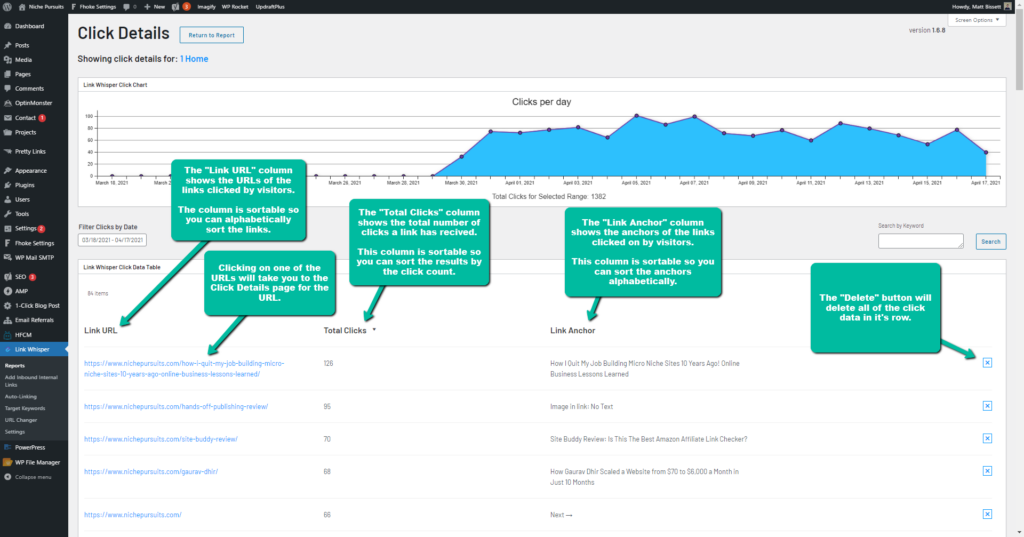Screen dimensions: 1024x537
Task: Open the WordPress logo menu
Action: [x=7, y=7]
